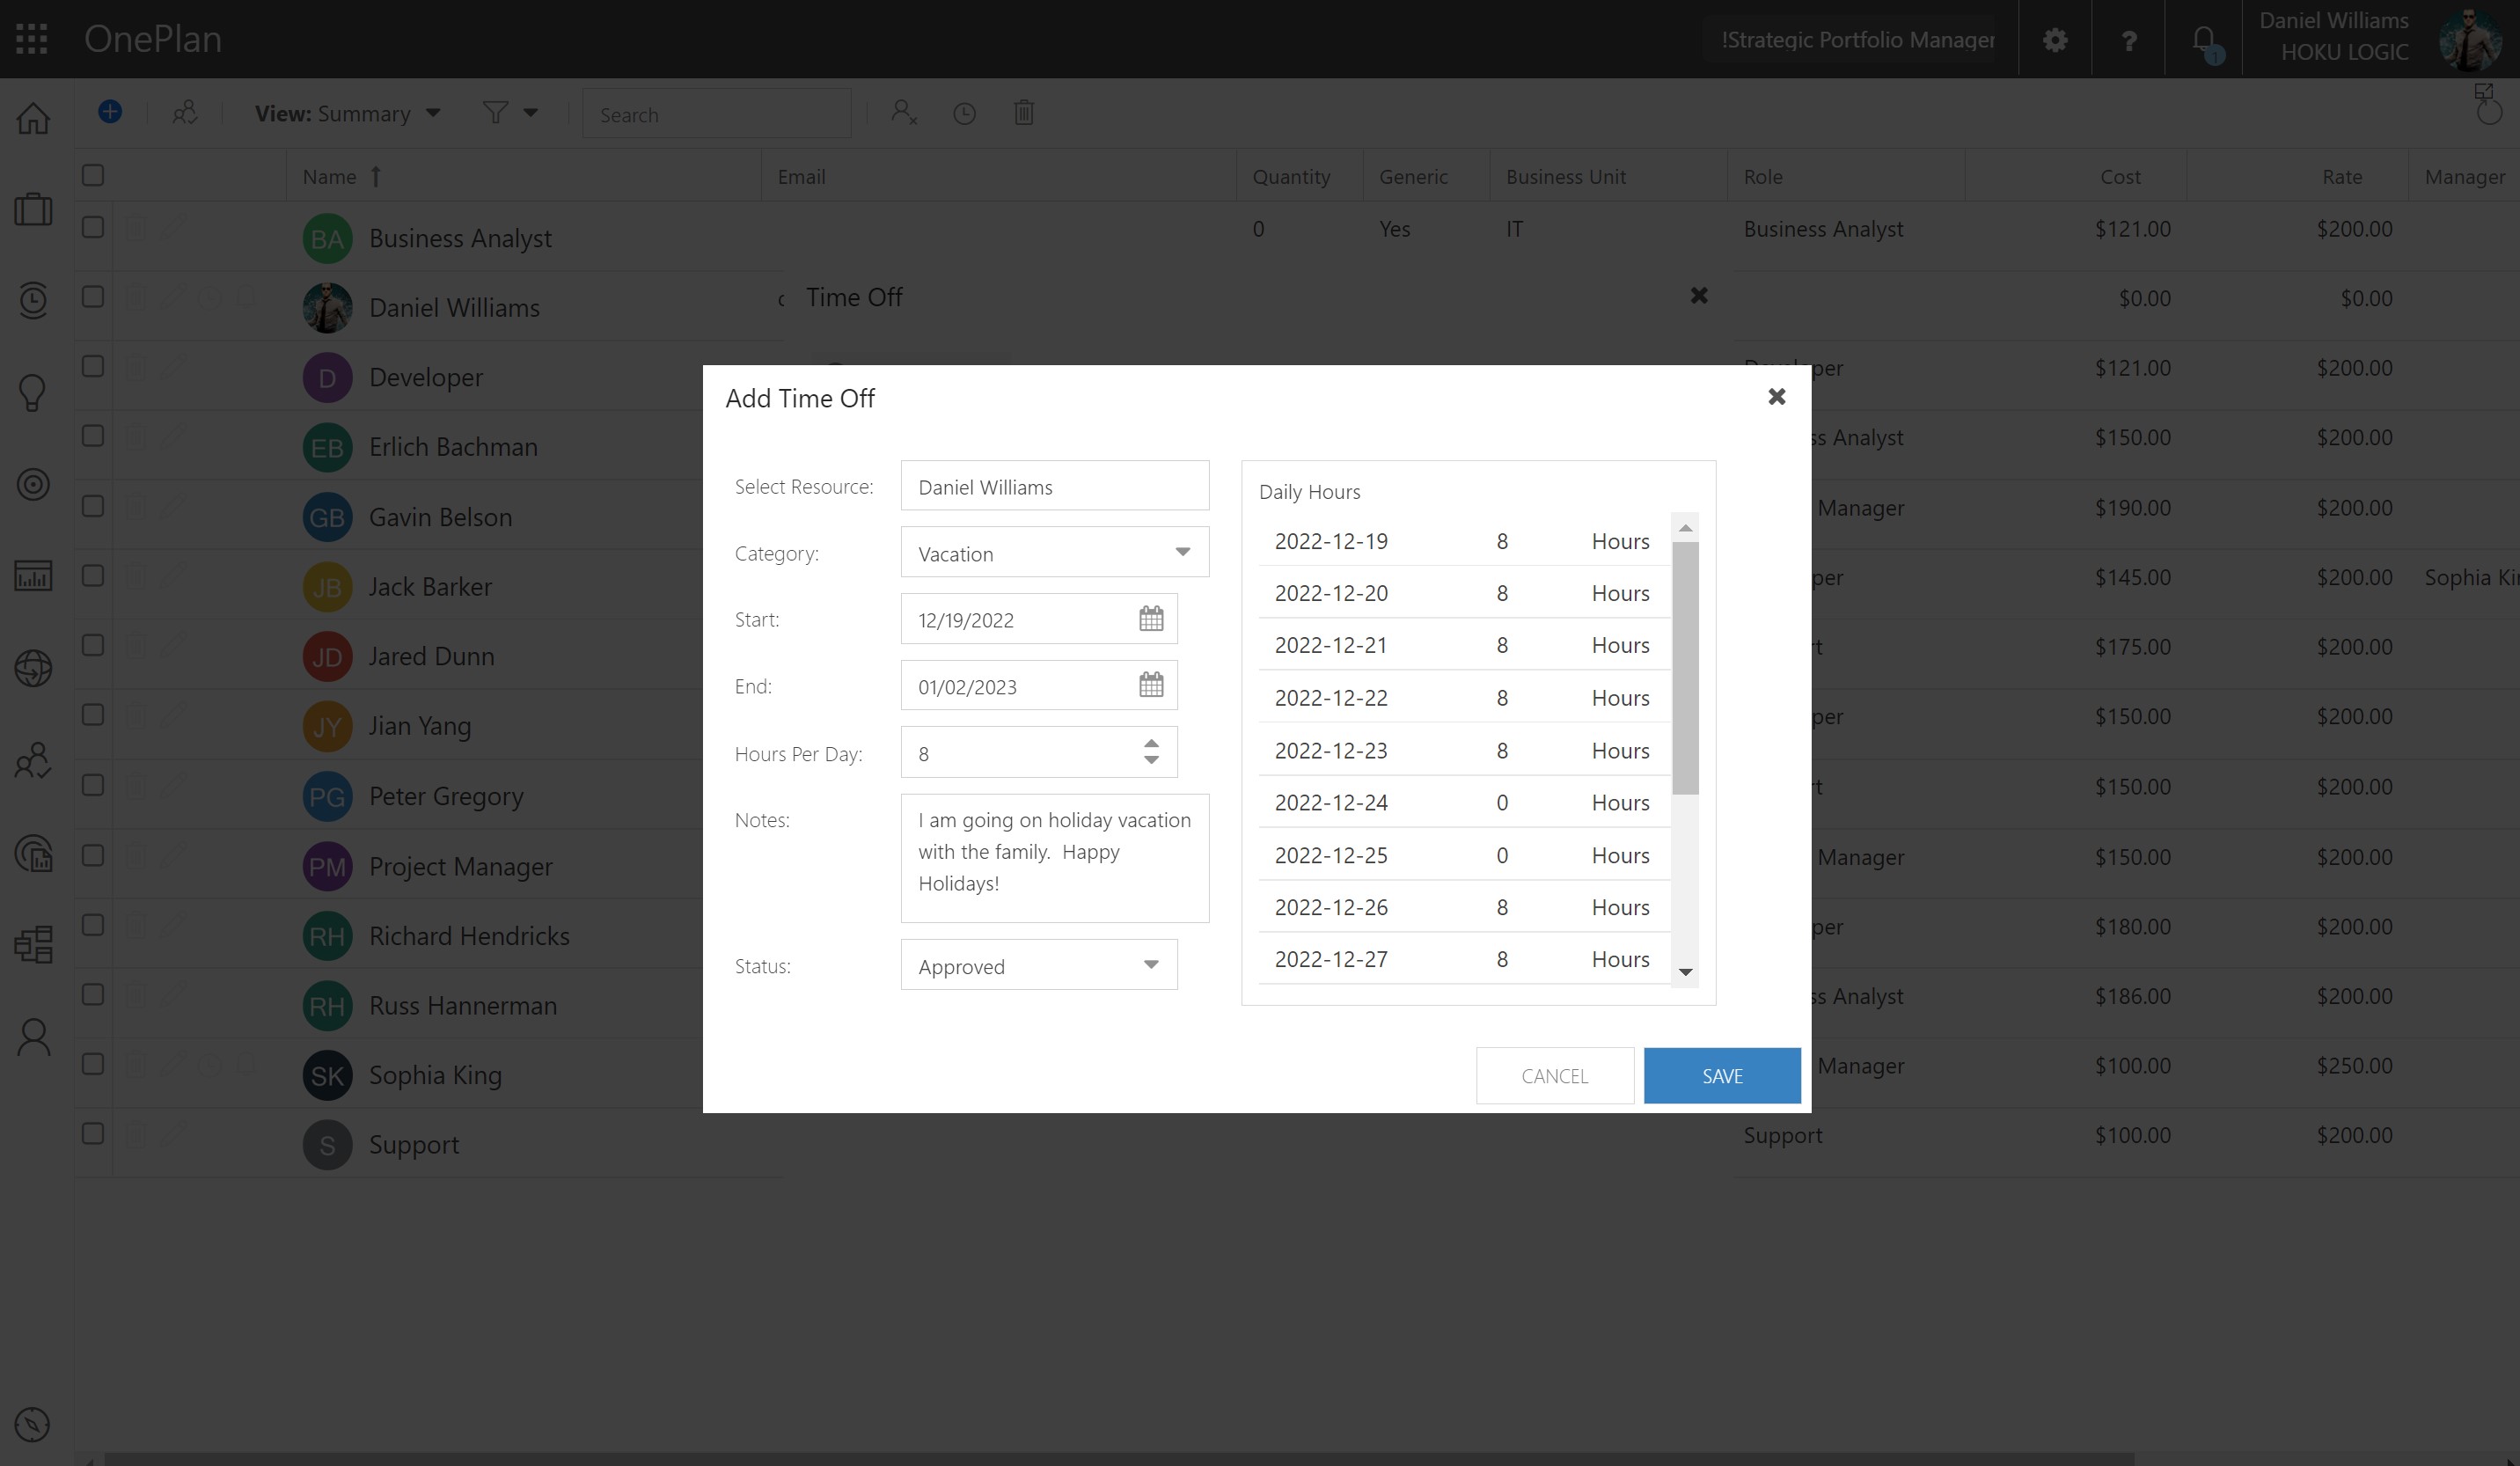The image size is (2520, 1466).
Task: Open the ideas lightbulb sidebar icon
Action: tap(33, 392)
